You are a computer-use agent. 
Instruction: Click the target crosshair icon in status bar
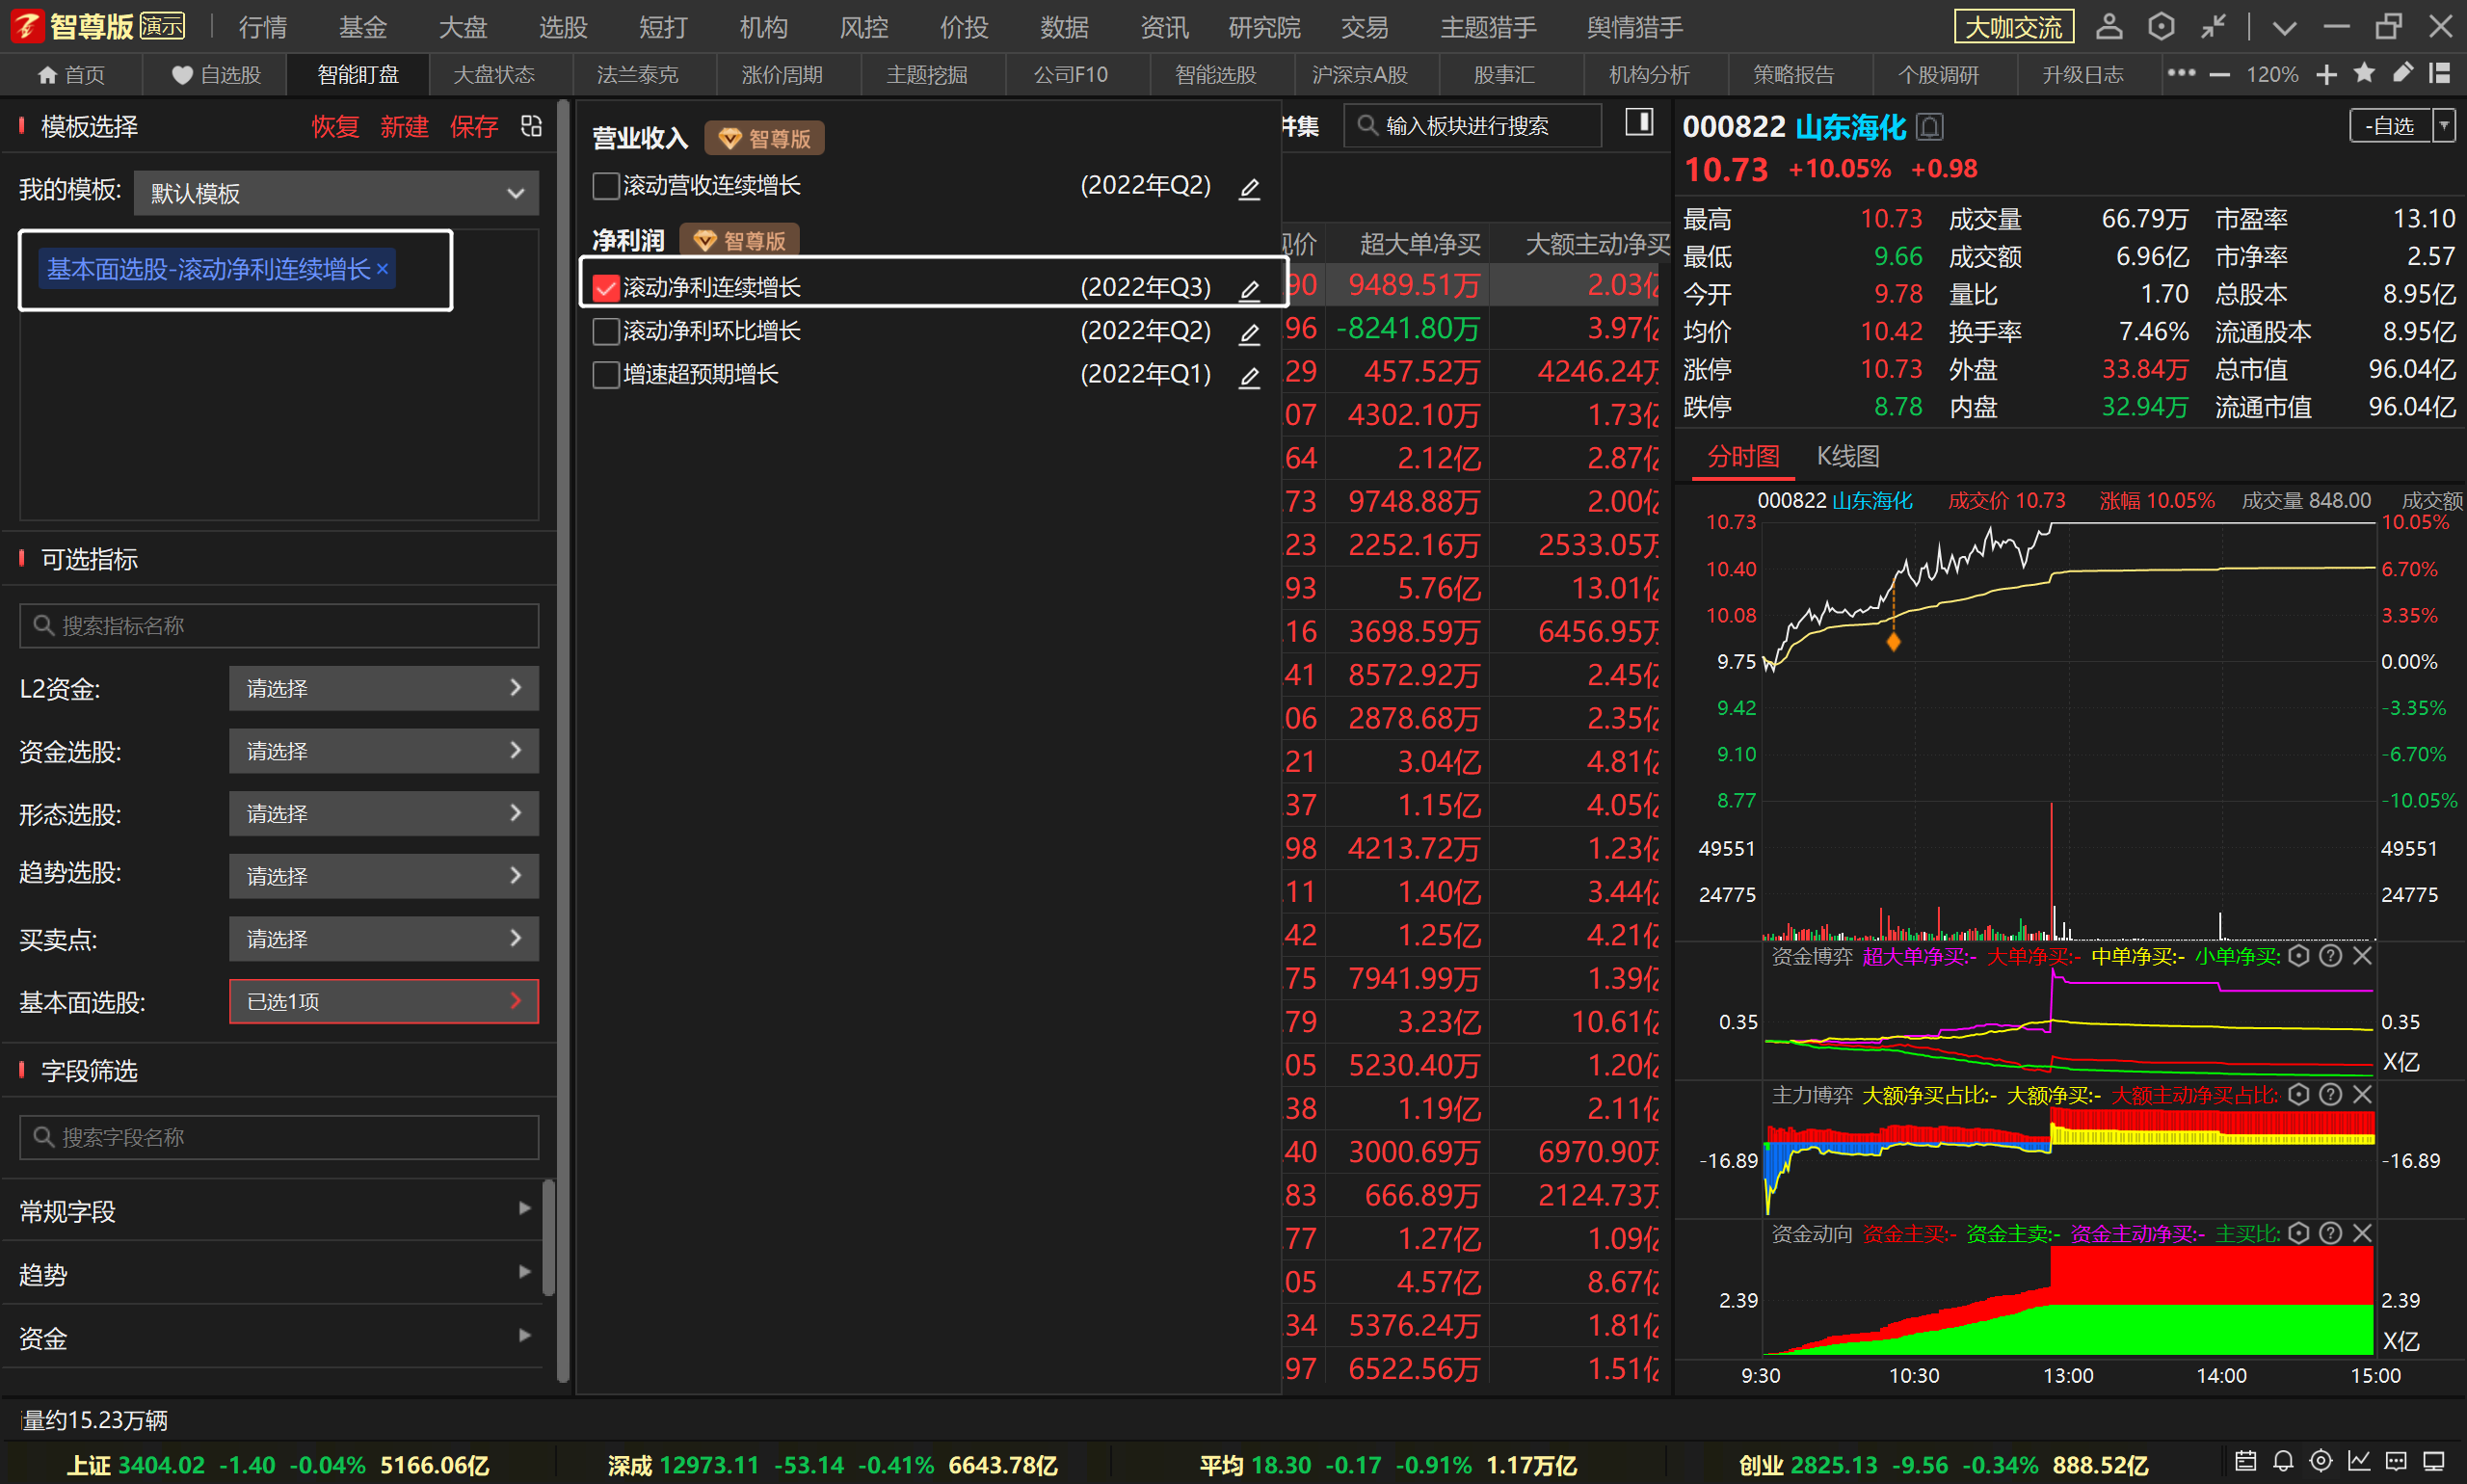click(2321, 1461)
